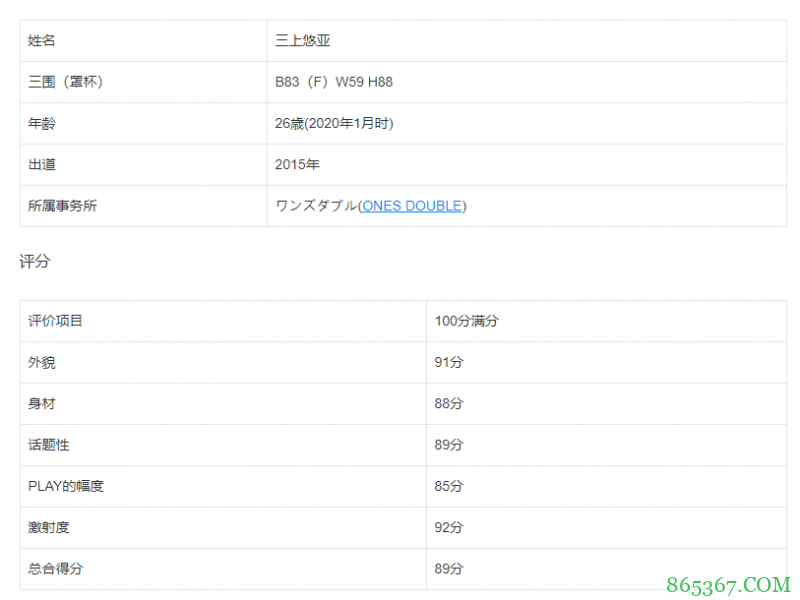The height and width of the screenshot is (600, 800).
Task: Click the 评分 section heading
Action: pyautogui.click(x=34, y=262)
